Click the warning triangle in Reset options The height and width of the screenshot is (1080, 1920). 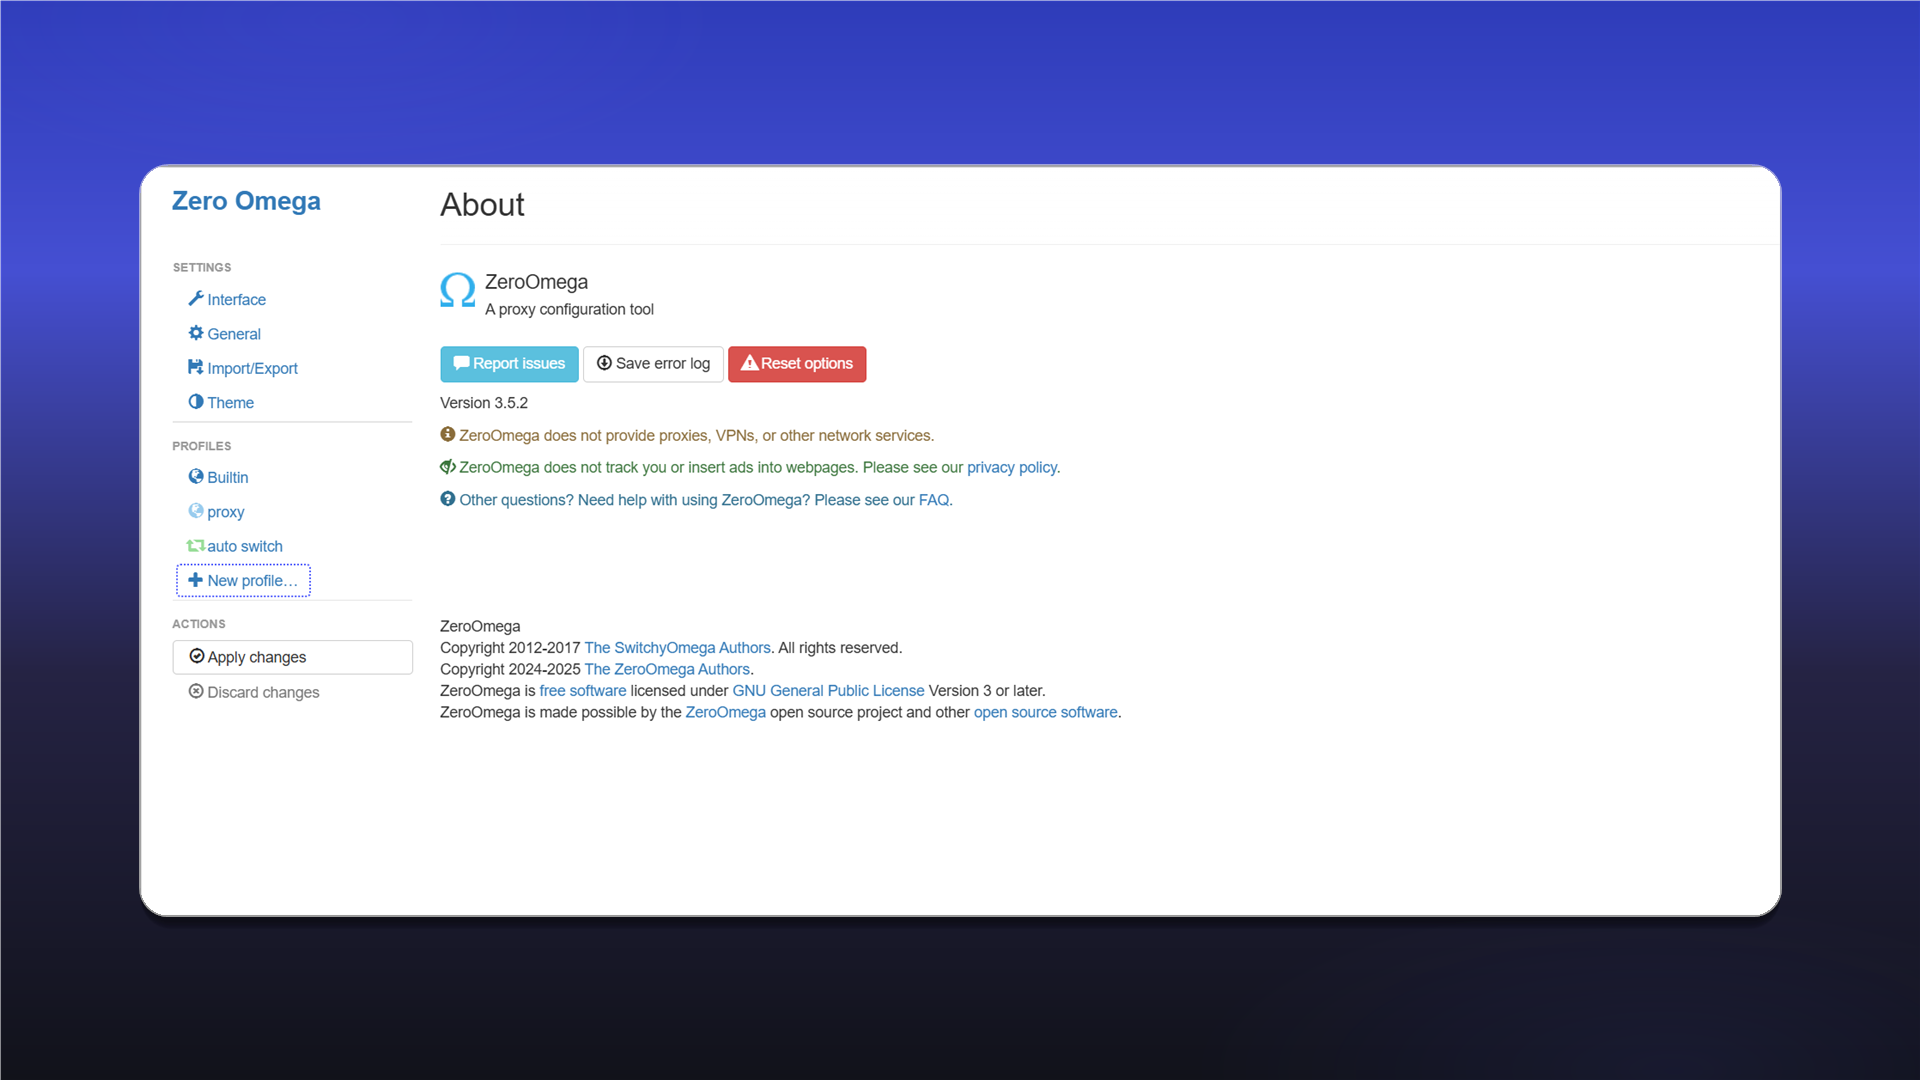point(749,363)
